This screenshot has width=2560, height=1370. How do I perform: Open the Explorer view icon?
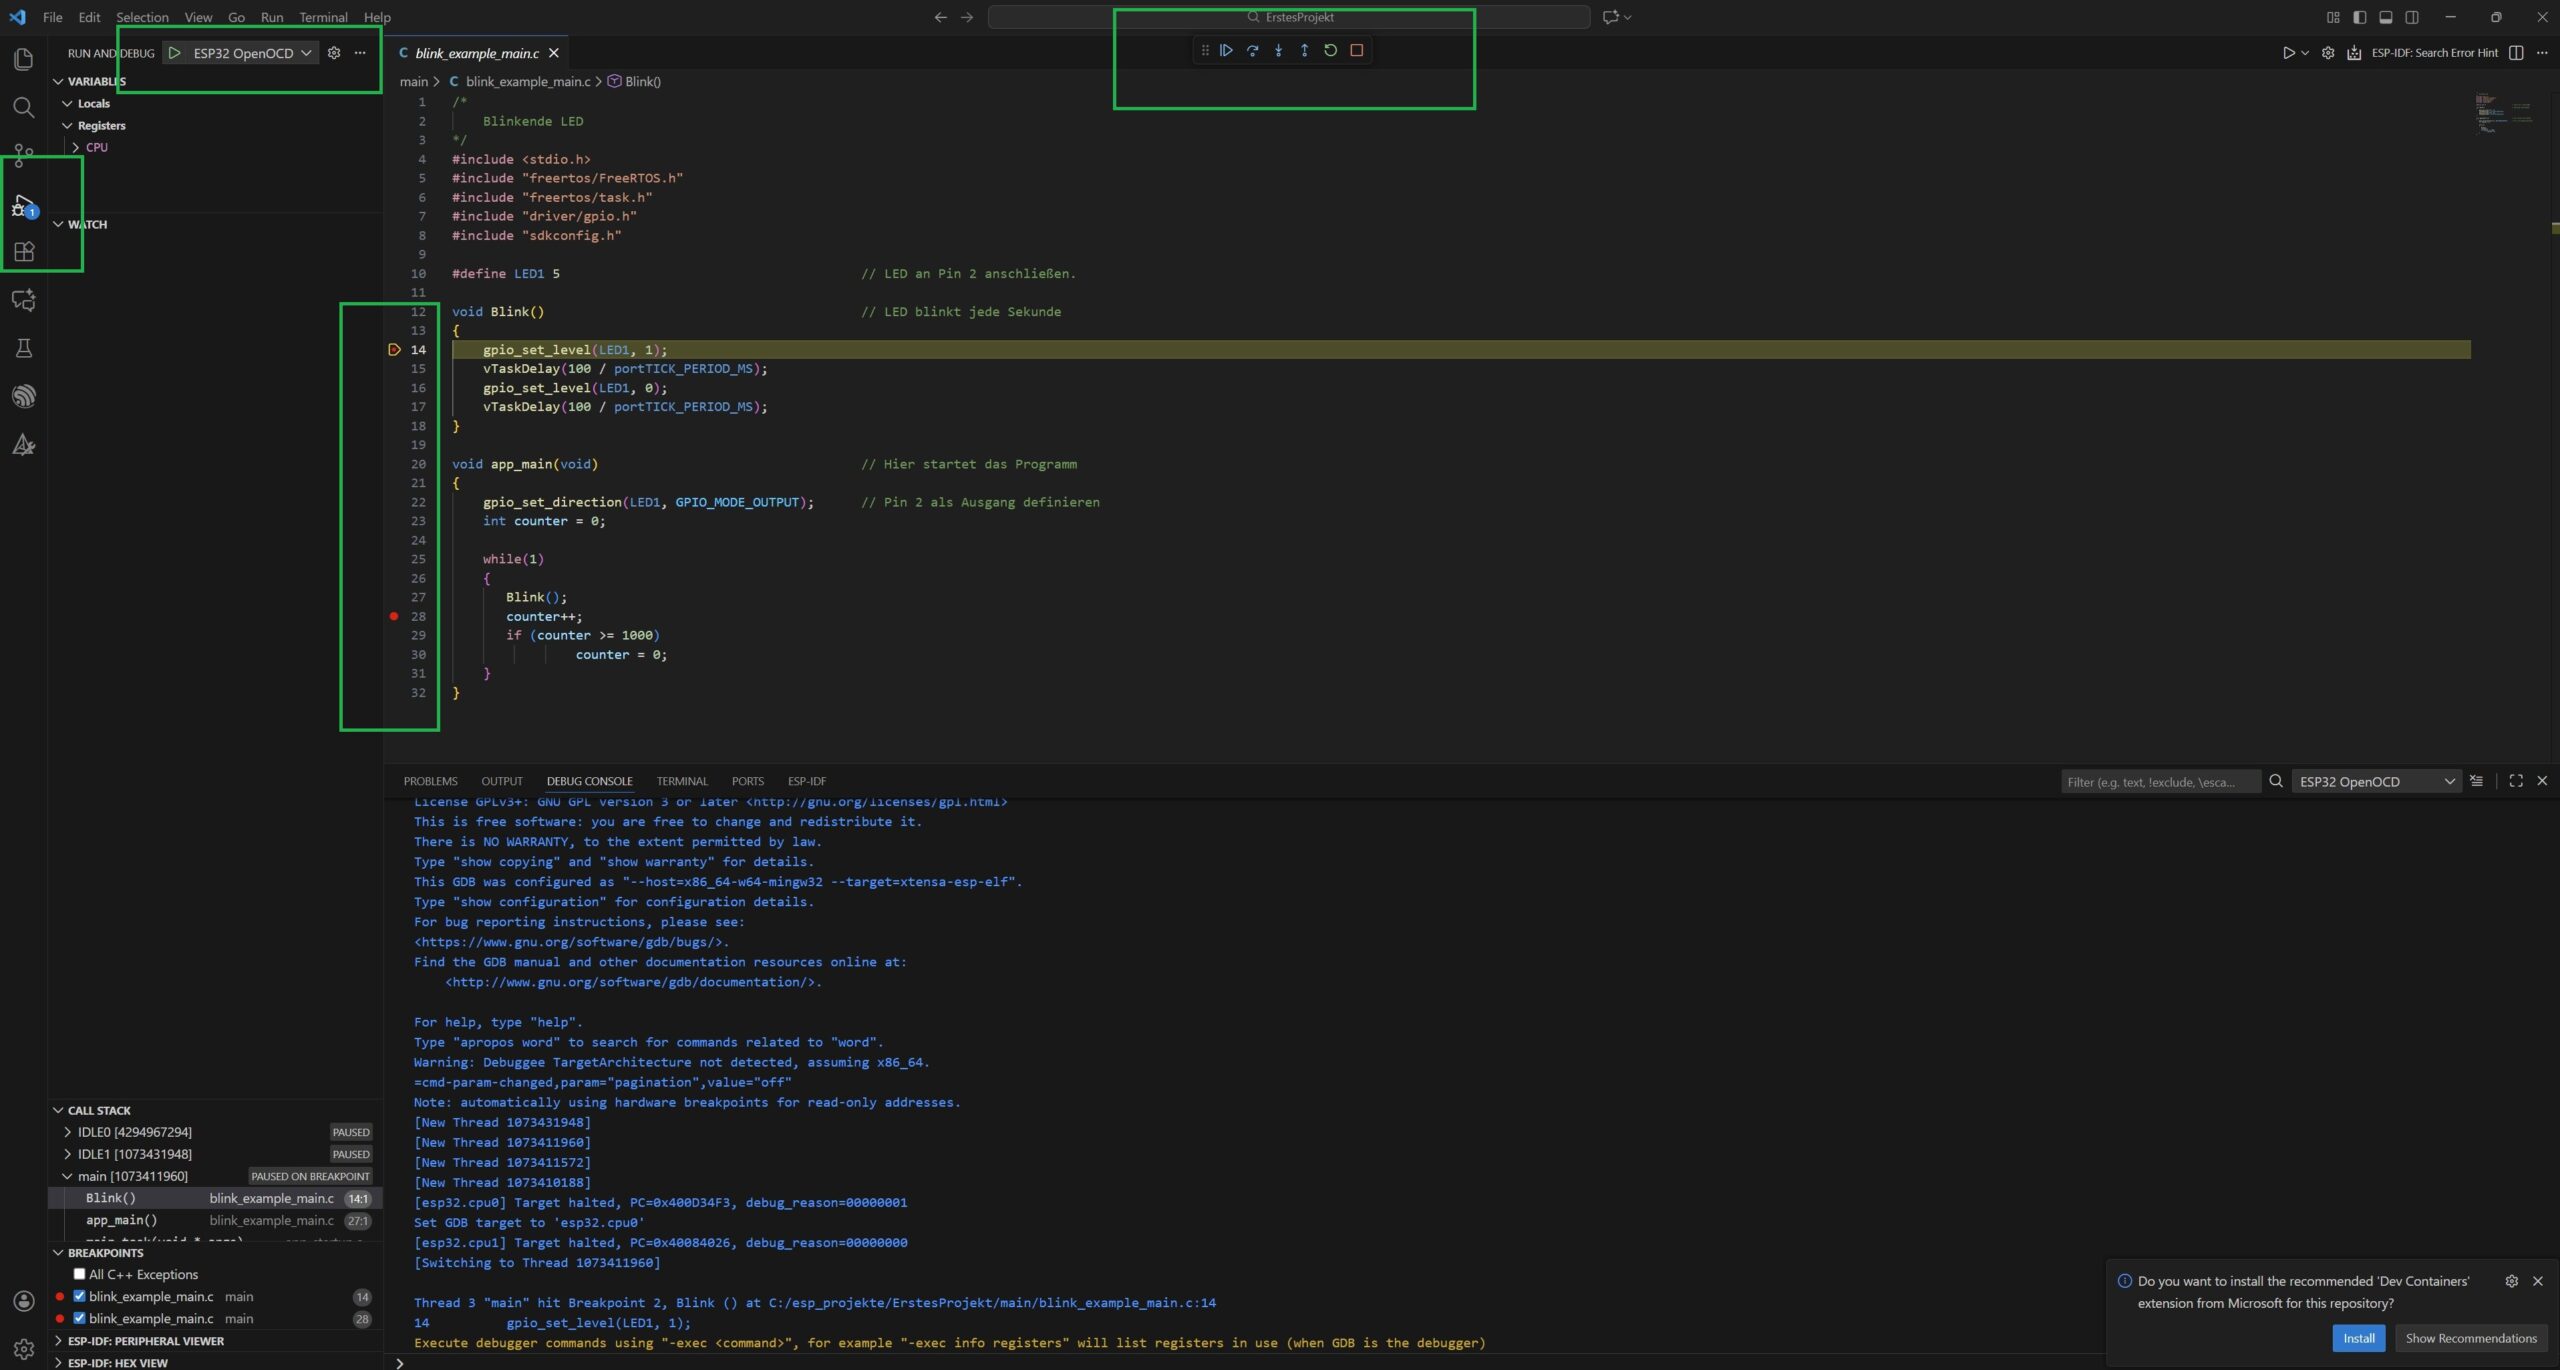point(24,60)
